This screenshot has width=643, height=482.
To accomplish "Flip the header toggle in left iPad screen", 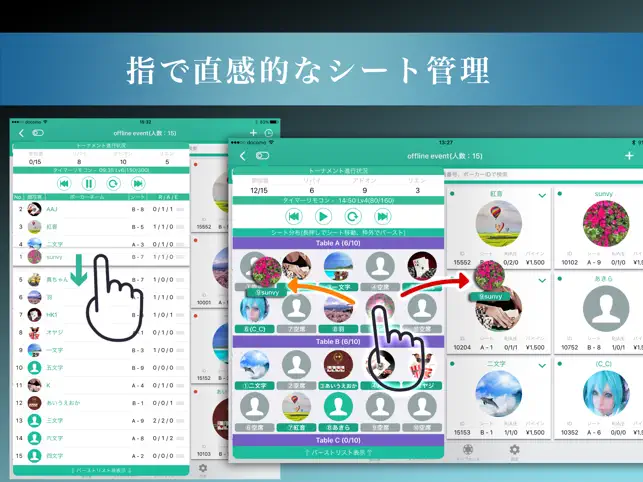I will click(38, 133).
